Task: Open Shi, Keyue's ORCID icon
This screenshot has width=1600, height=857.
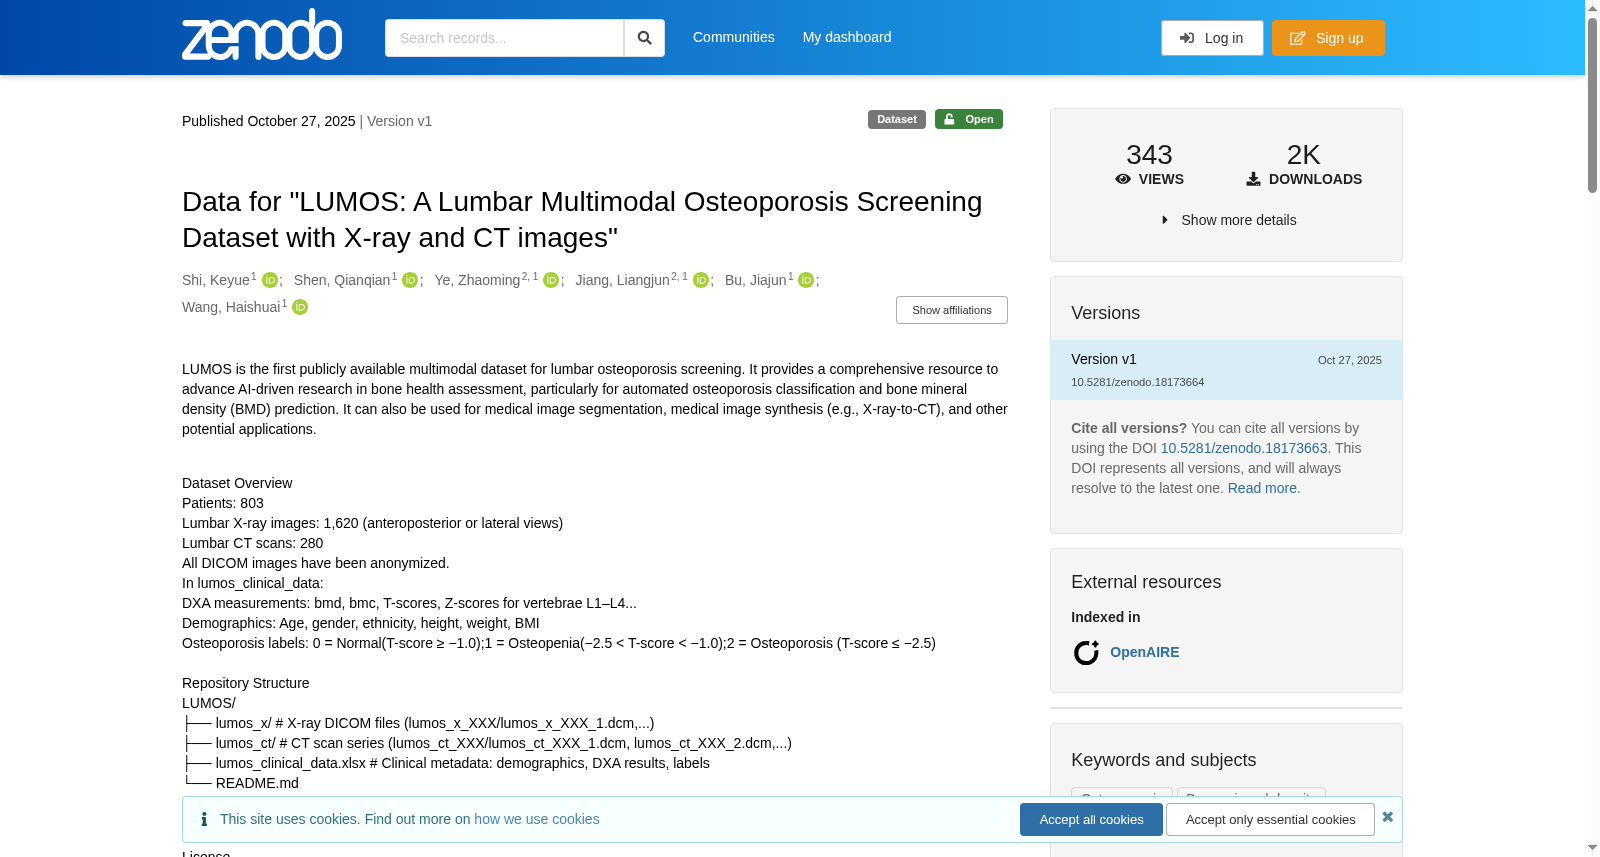Action: tap(270, 281)
